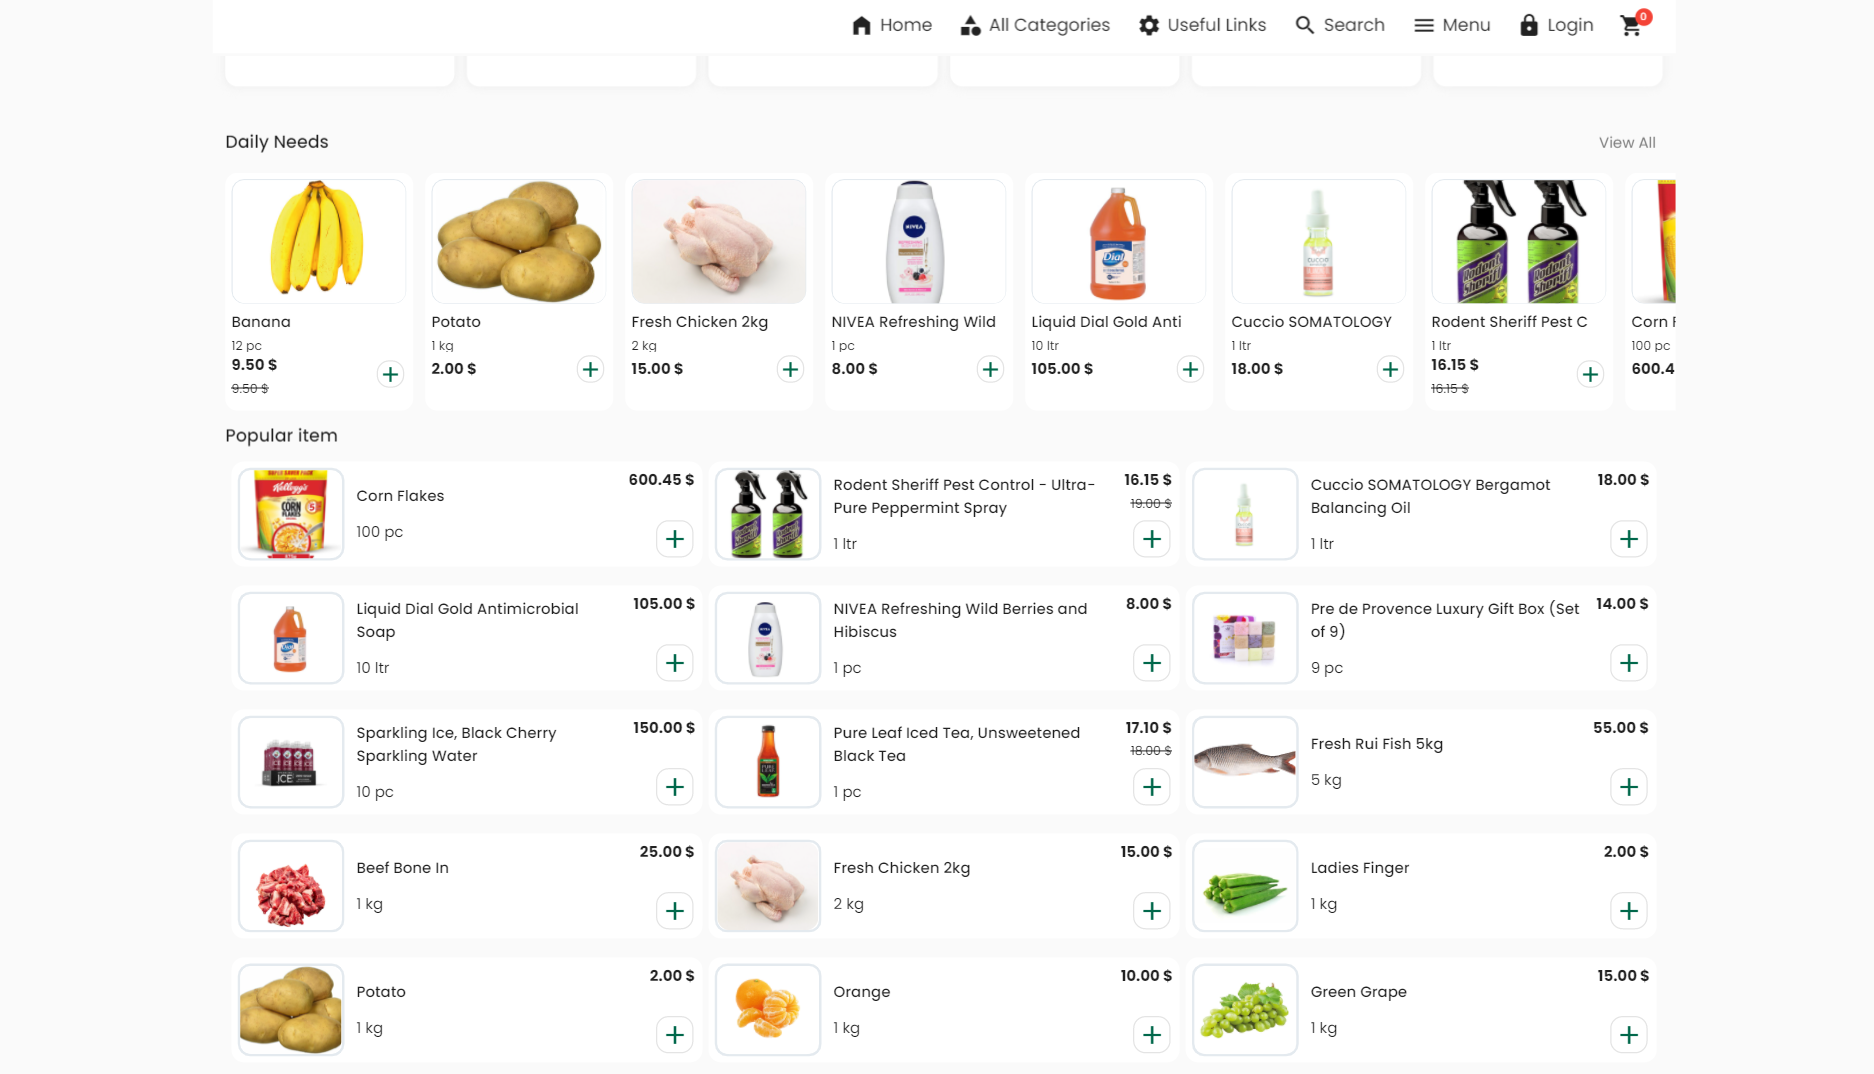This screenshot has height=1074, width=1874.
Task: Open Cuccio SOMATOLOGY Bergamot Balancing Oil product
Action: pos(1430,496)
